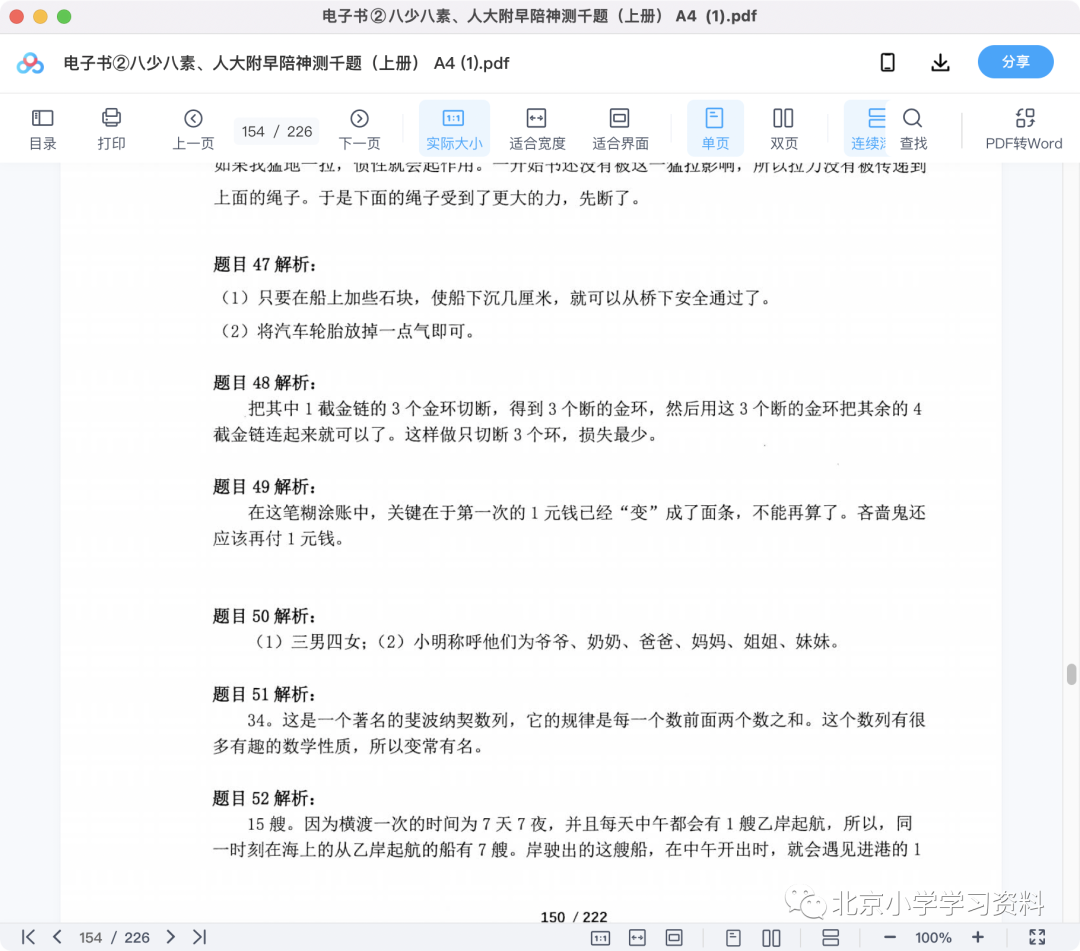Click the bottom bar continuous scroll icon
The height and width of the screenshot is (951, 1080).
pyautogui.click(x=831, y=937)
